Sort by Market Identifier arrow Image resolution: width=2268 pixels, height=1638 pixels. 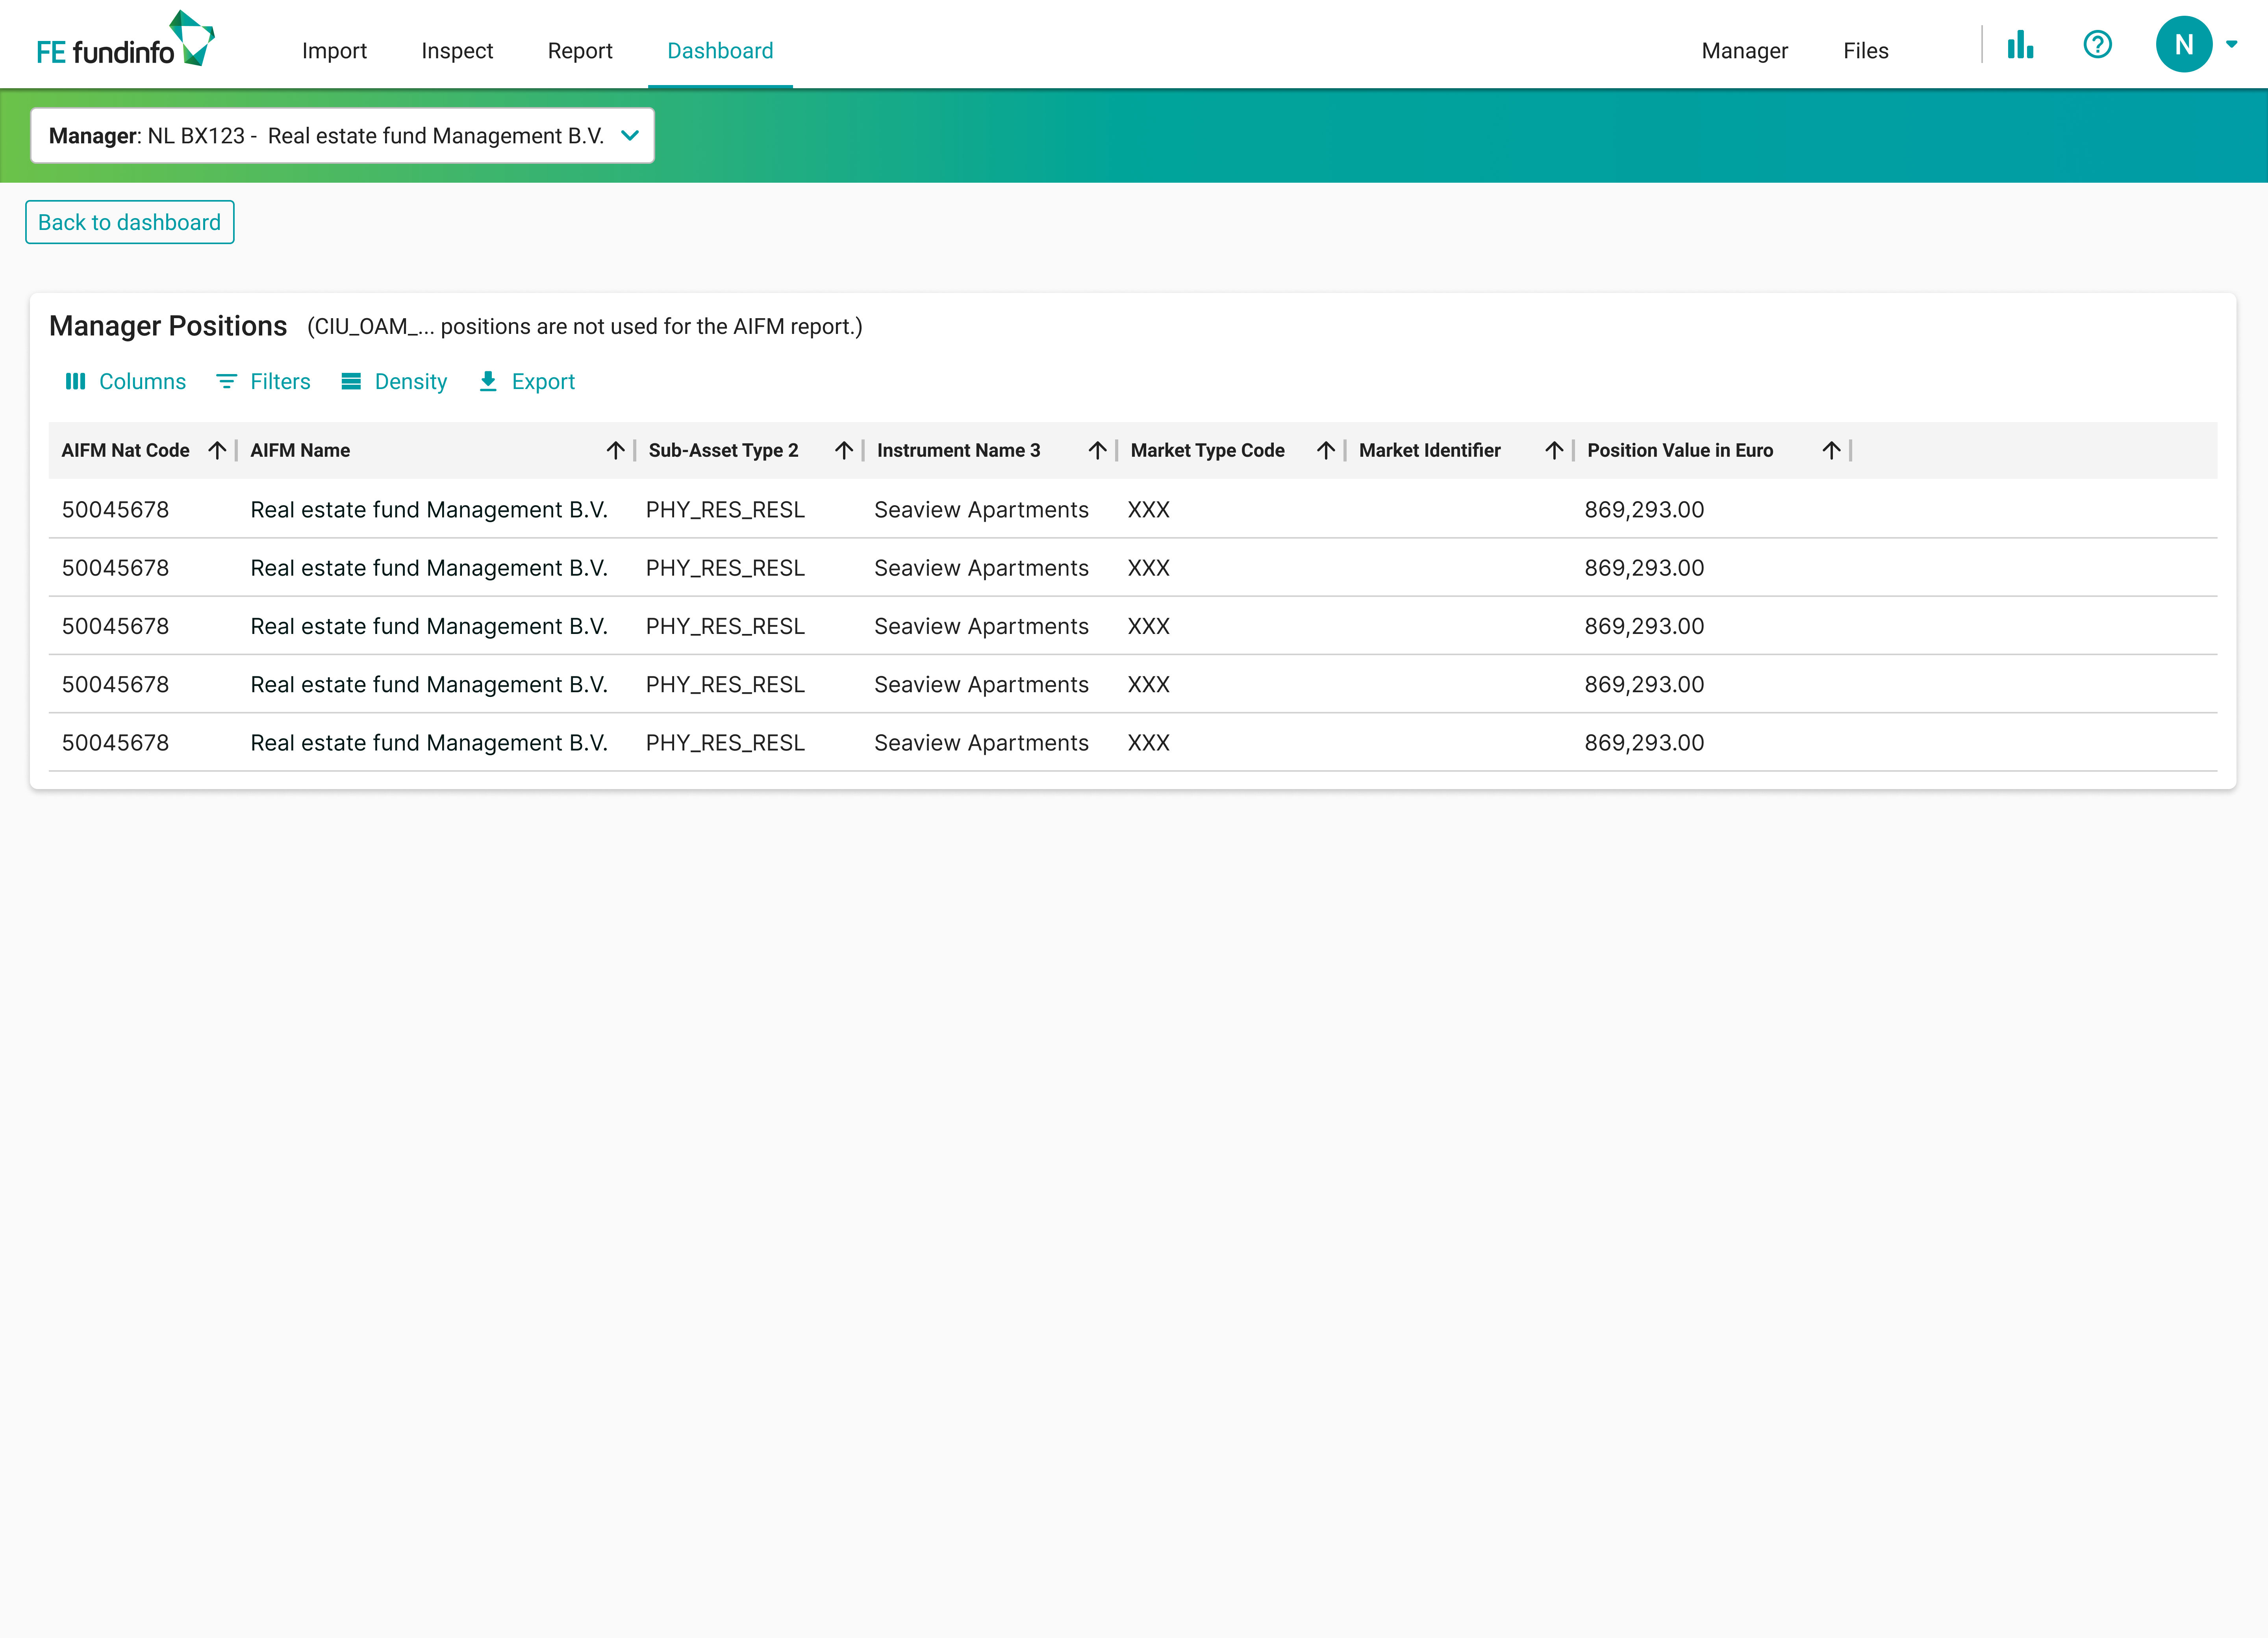[1554, 451]
